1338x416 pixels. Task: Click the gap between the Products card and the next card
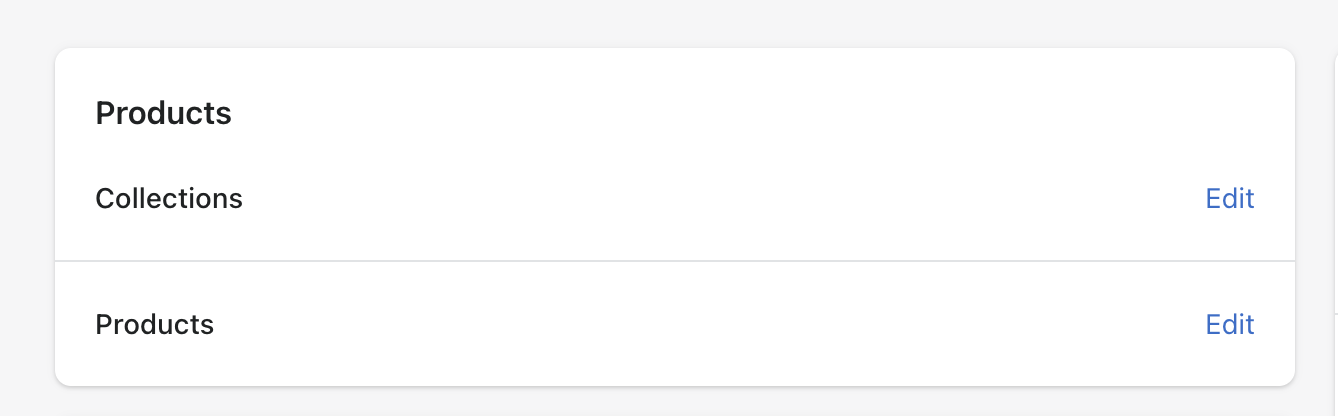coord(1314,216)
